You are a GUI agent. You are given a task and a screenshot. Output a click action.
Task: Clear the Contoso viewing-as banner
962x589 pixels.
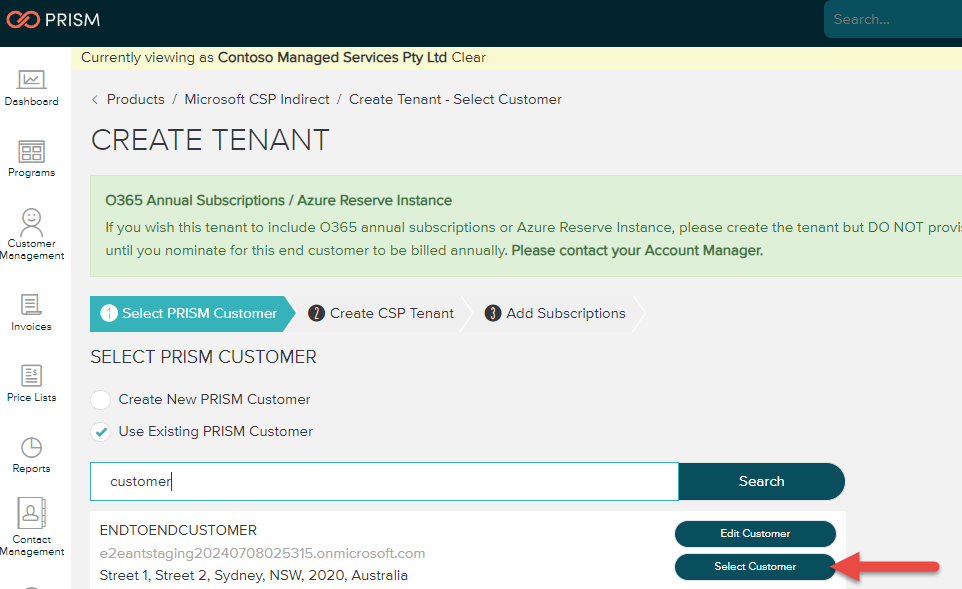(469, 58)
